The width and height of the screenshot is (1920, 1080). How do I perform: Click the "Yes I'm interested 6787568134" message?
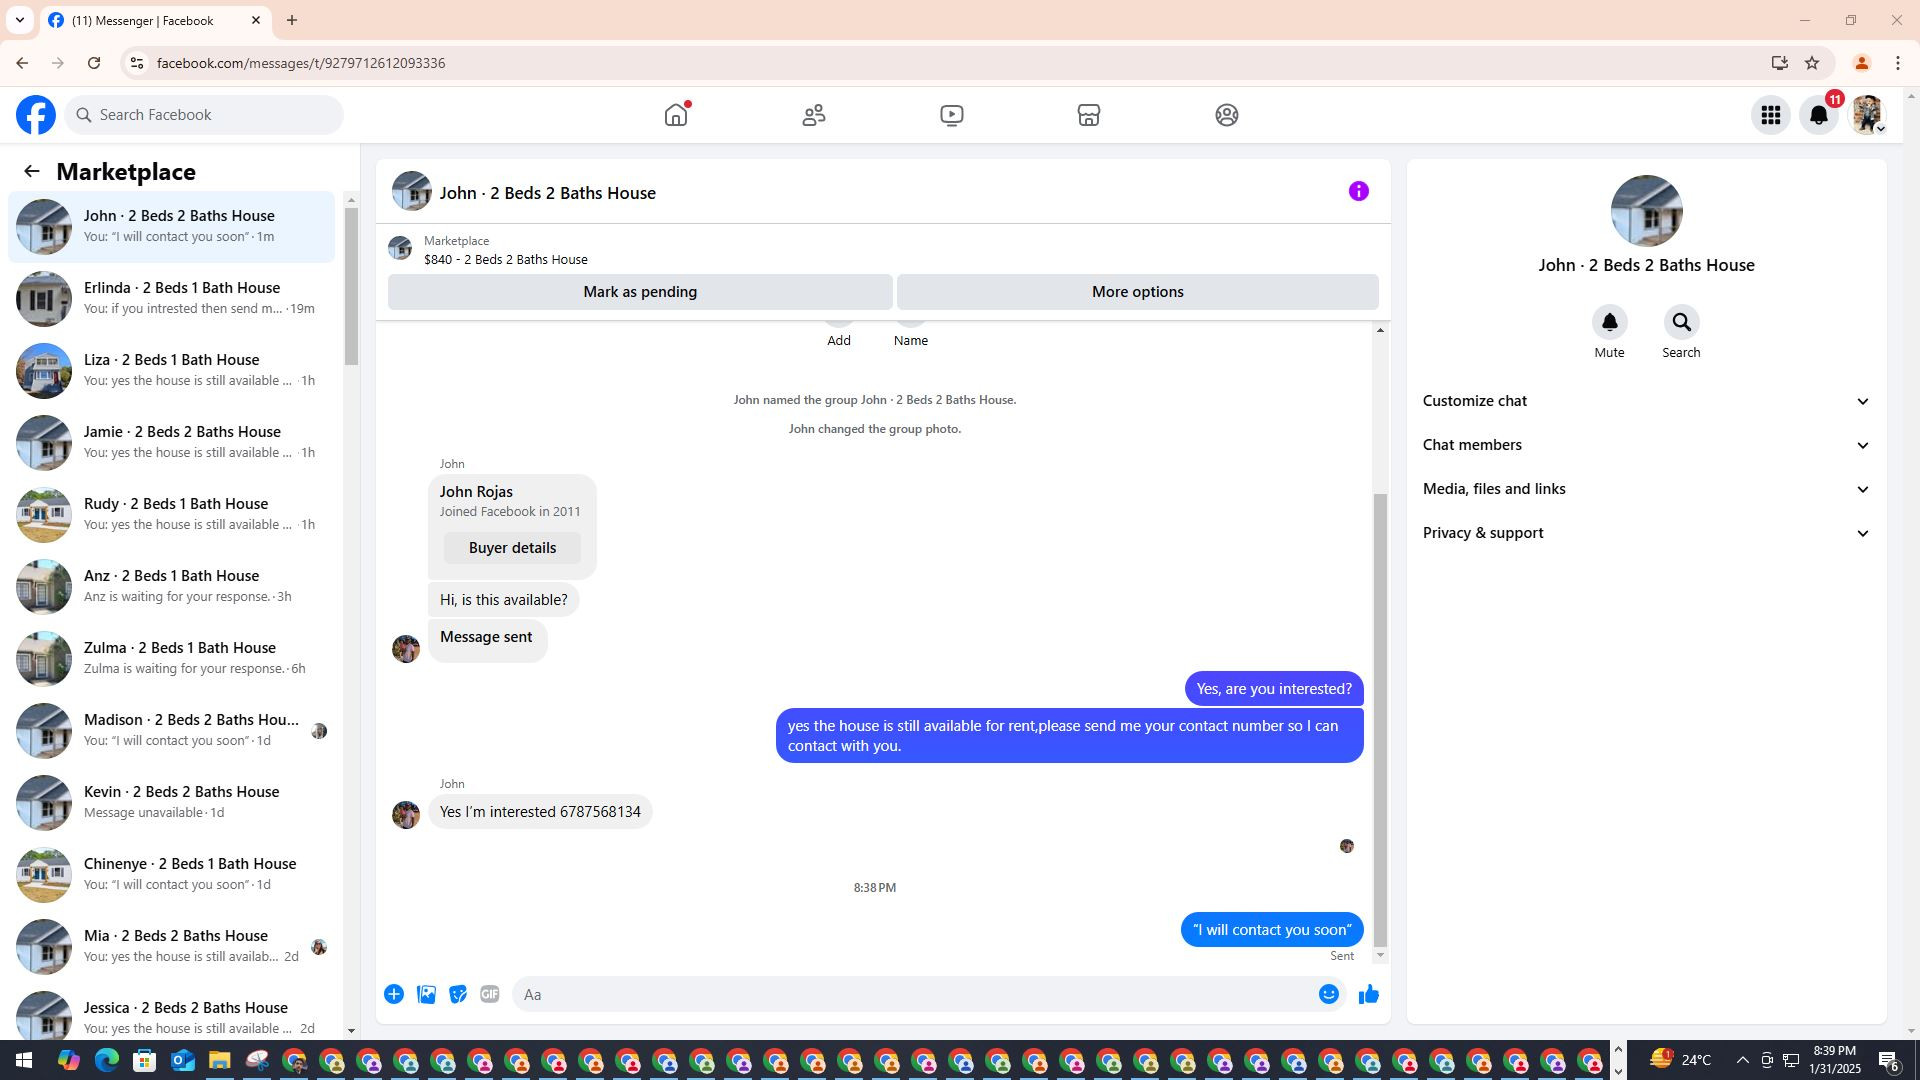click(x=540, y=812)
